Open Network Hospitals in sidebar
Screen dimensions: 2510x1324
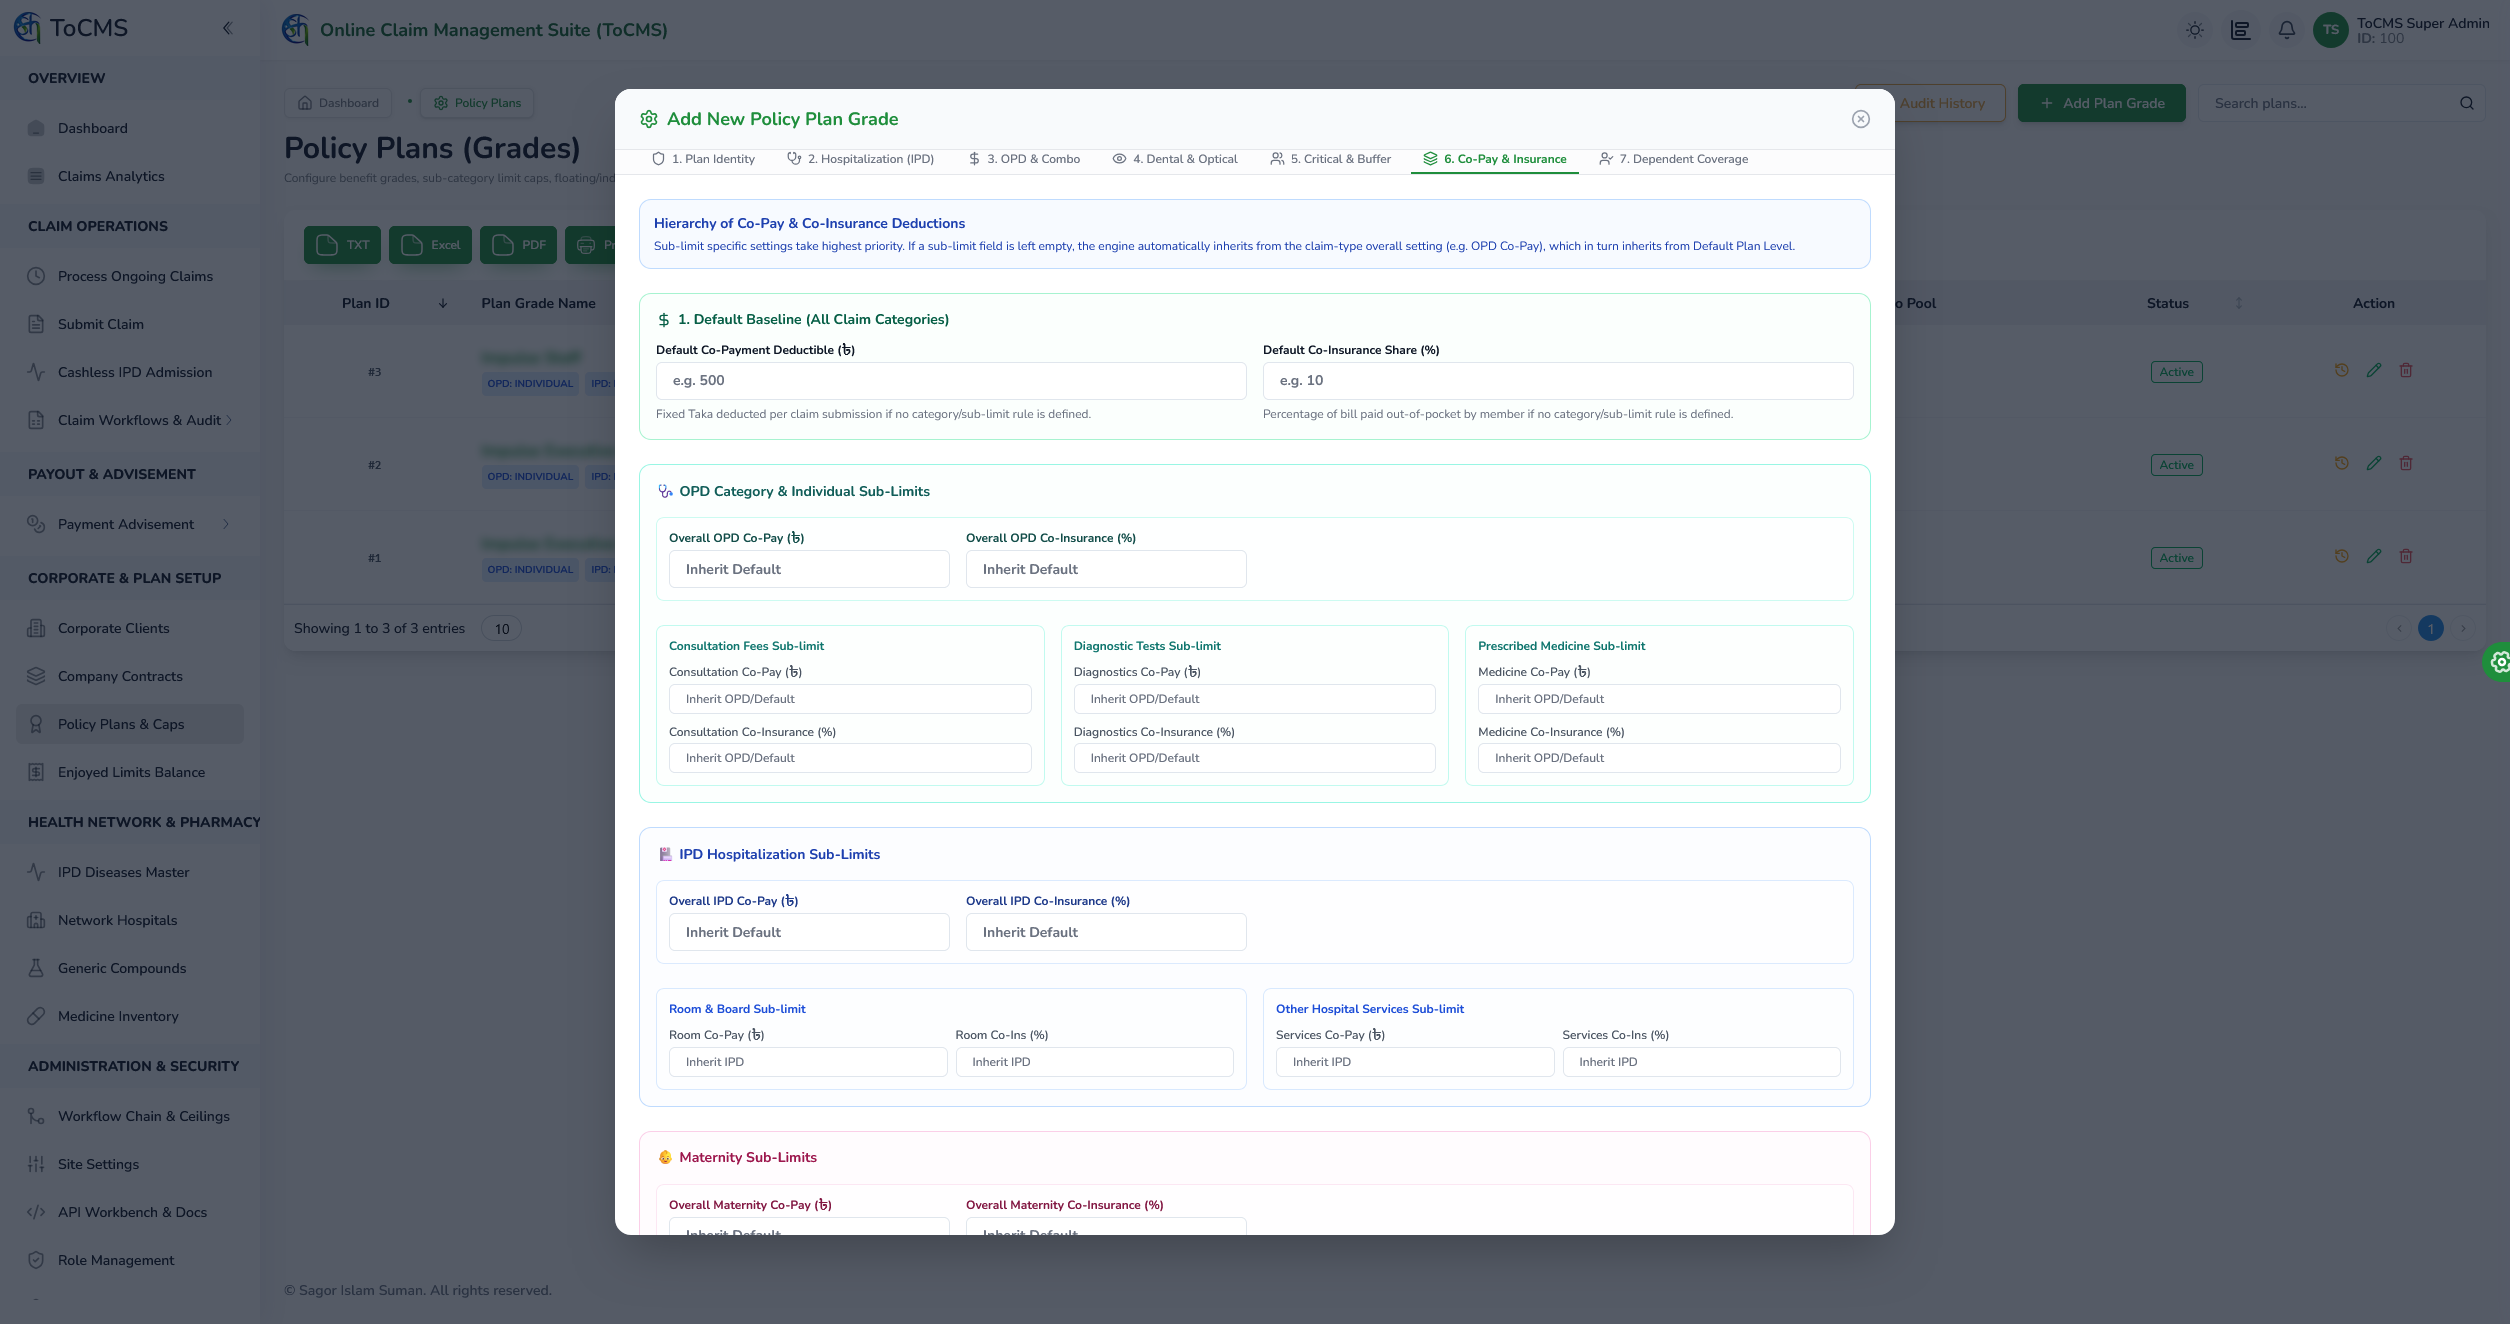(x=130, y=920)
